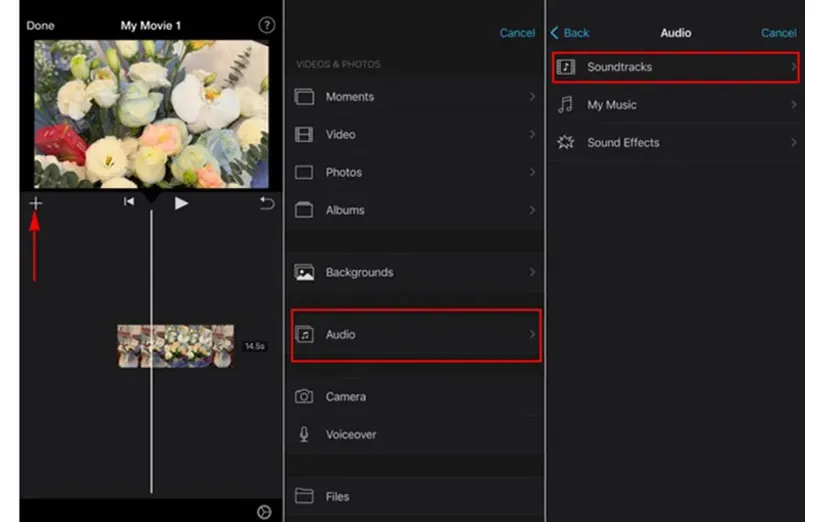Expand the Albums row chevron
The width and height of the screenshot is (822, 522).
click(x=532, y=211)
